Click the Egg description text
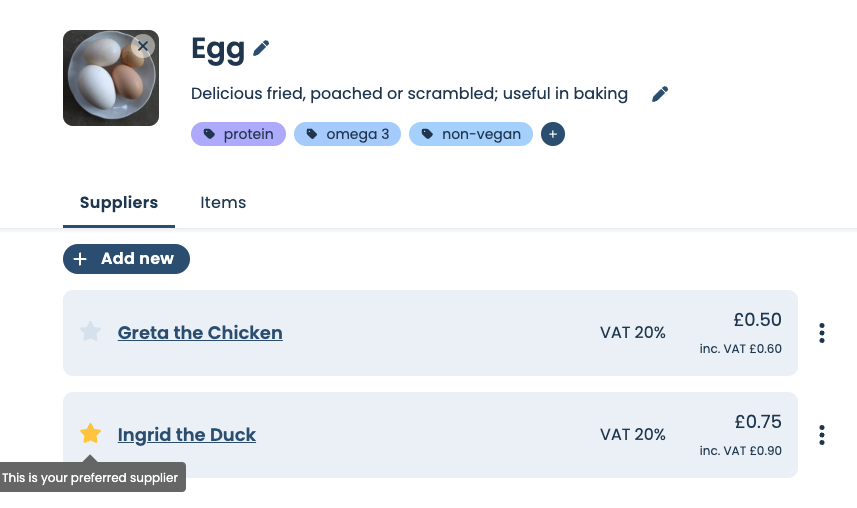The width and height of the screenshot is (857, 508). pyautogui.click(x=409, y=94)
